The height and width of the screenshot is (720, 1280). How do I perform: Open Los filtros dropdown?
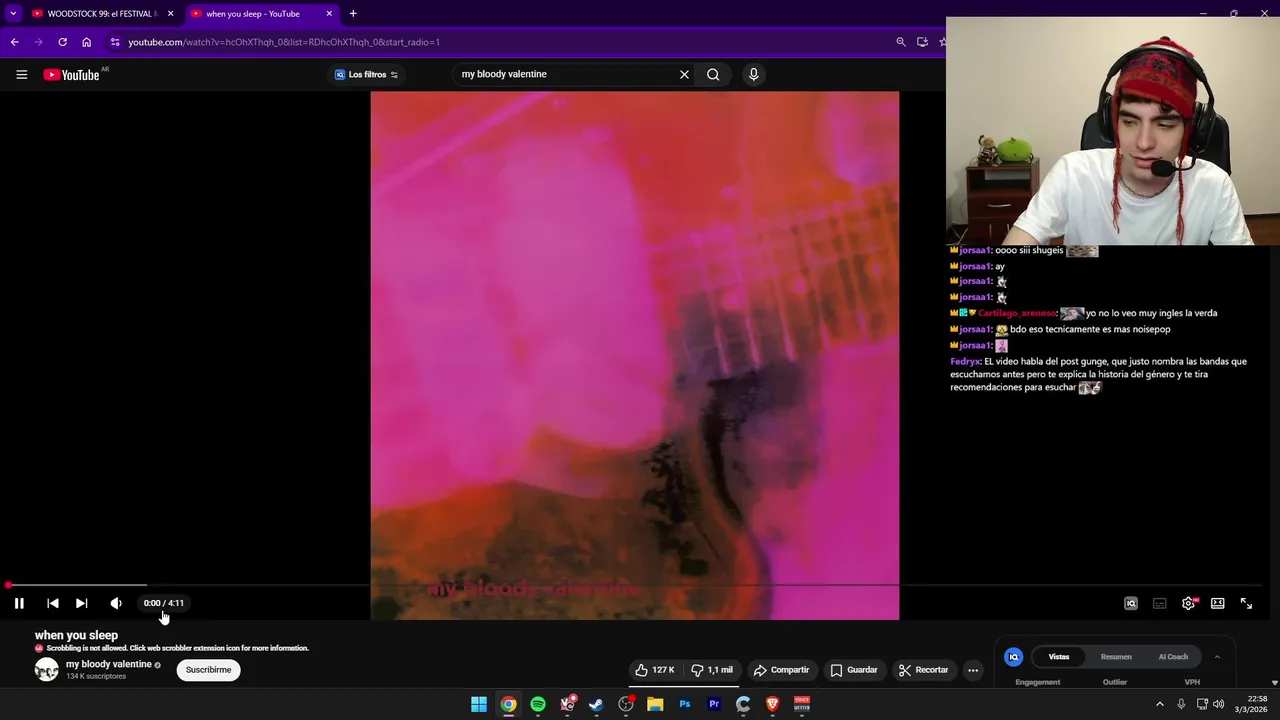pos(366,74)
